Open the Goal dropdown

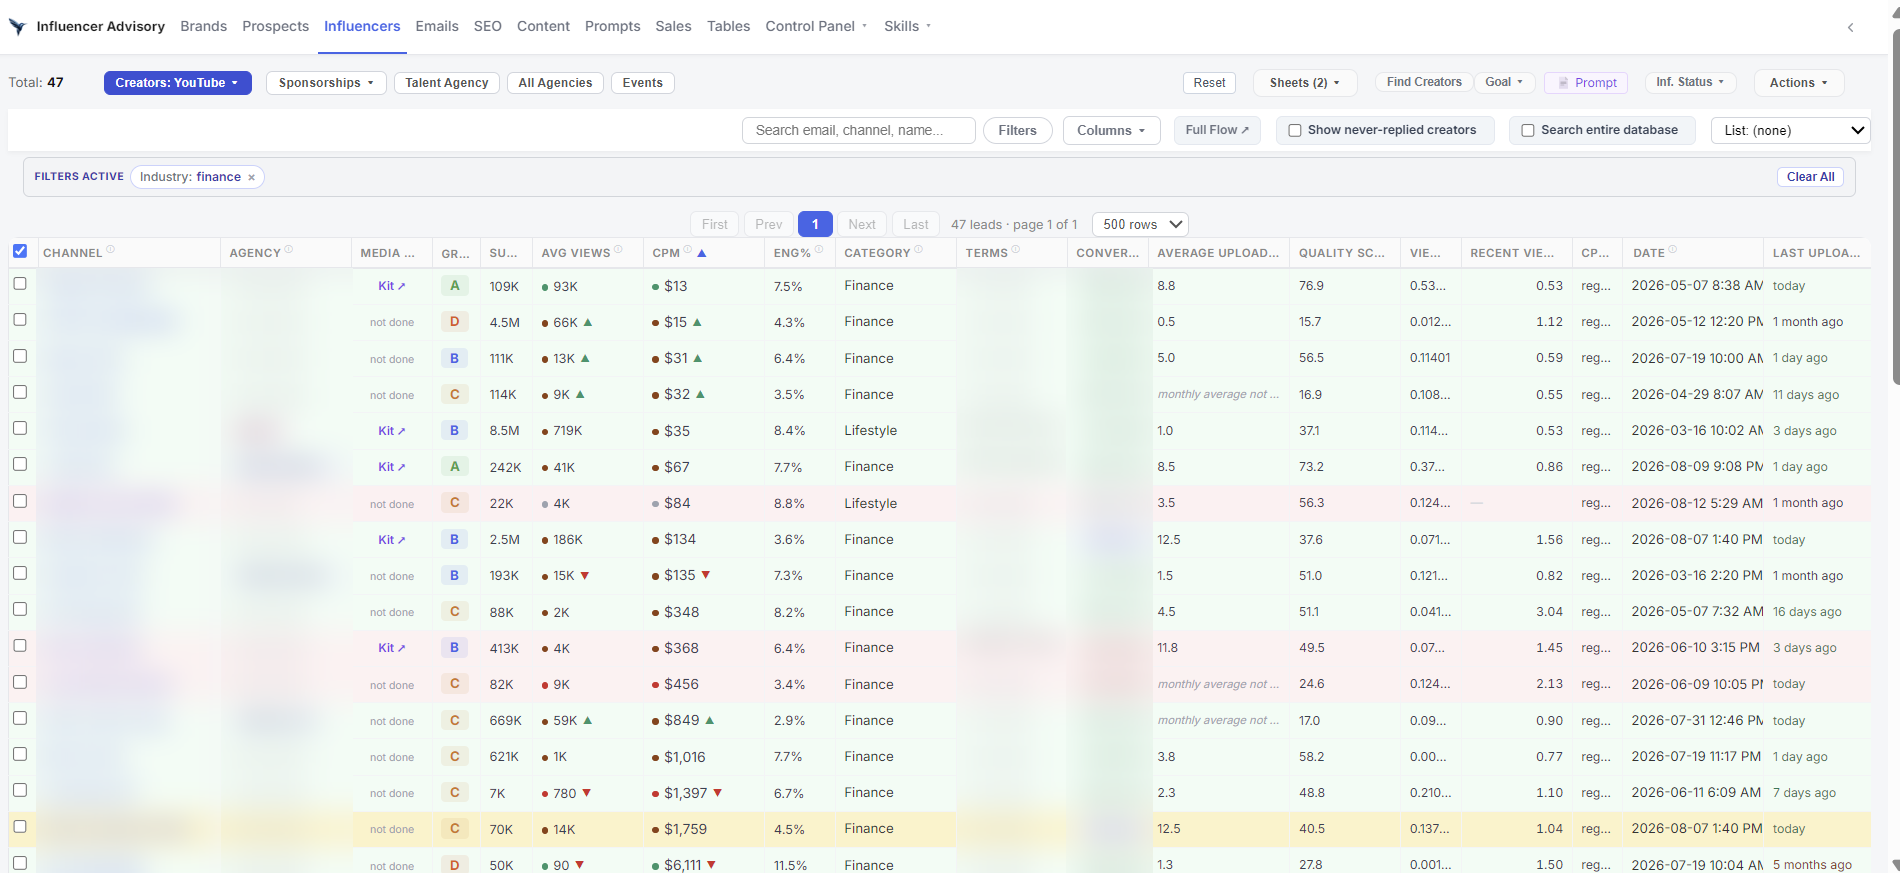[x=1504, y=82]
